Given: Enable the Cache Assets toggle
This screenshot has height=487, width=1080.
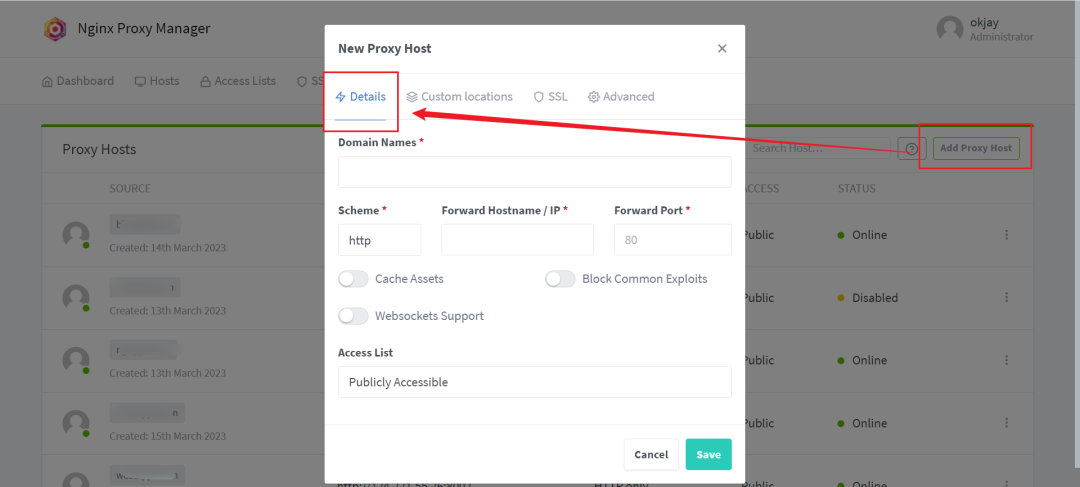Looking at the screenshot, I should [353, 279].
